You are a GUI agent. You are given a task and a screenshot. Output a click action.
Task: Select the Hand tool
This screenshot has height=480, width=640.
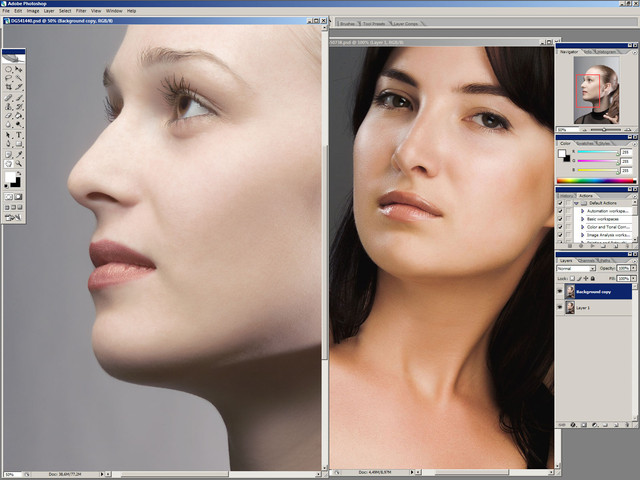(x=9, y=164)
